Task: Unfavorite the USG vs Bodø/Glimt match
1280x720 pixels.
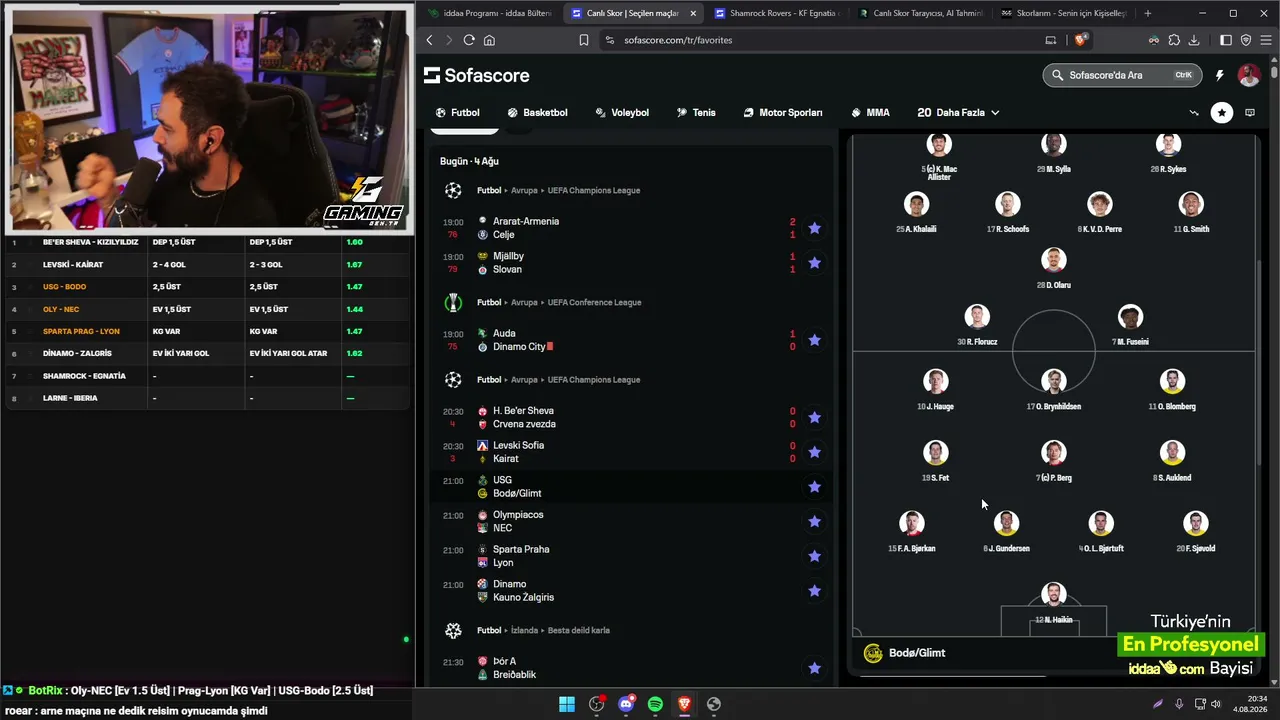Action: click(x=814, y=487)
